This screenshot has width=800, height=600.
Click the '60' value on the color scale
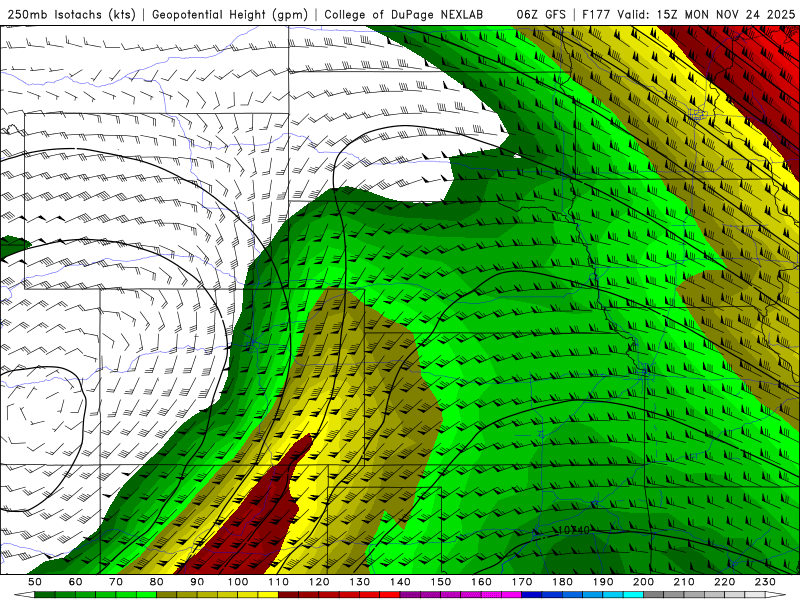point(75,582)
